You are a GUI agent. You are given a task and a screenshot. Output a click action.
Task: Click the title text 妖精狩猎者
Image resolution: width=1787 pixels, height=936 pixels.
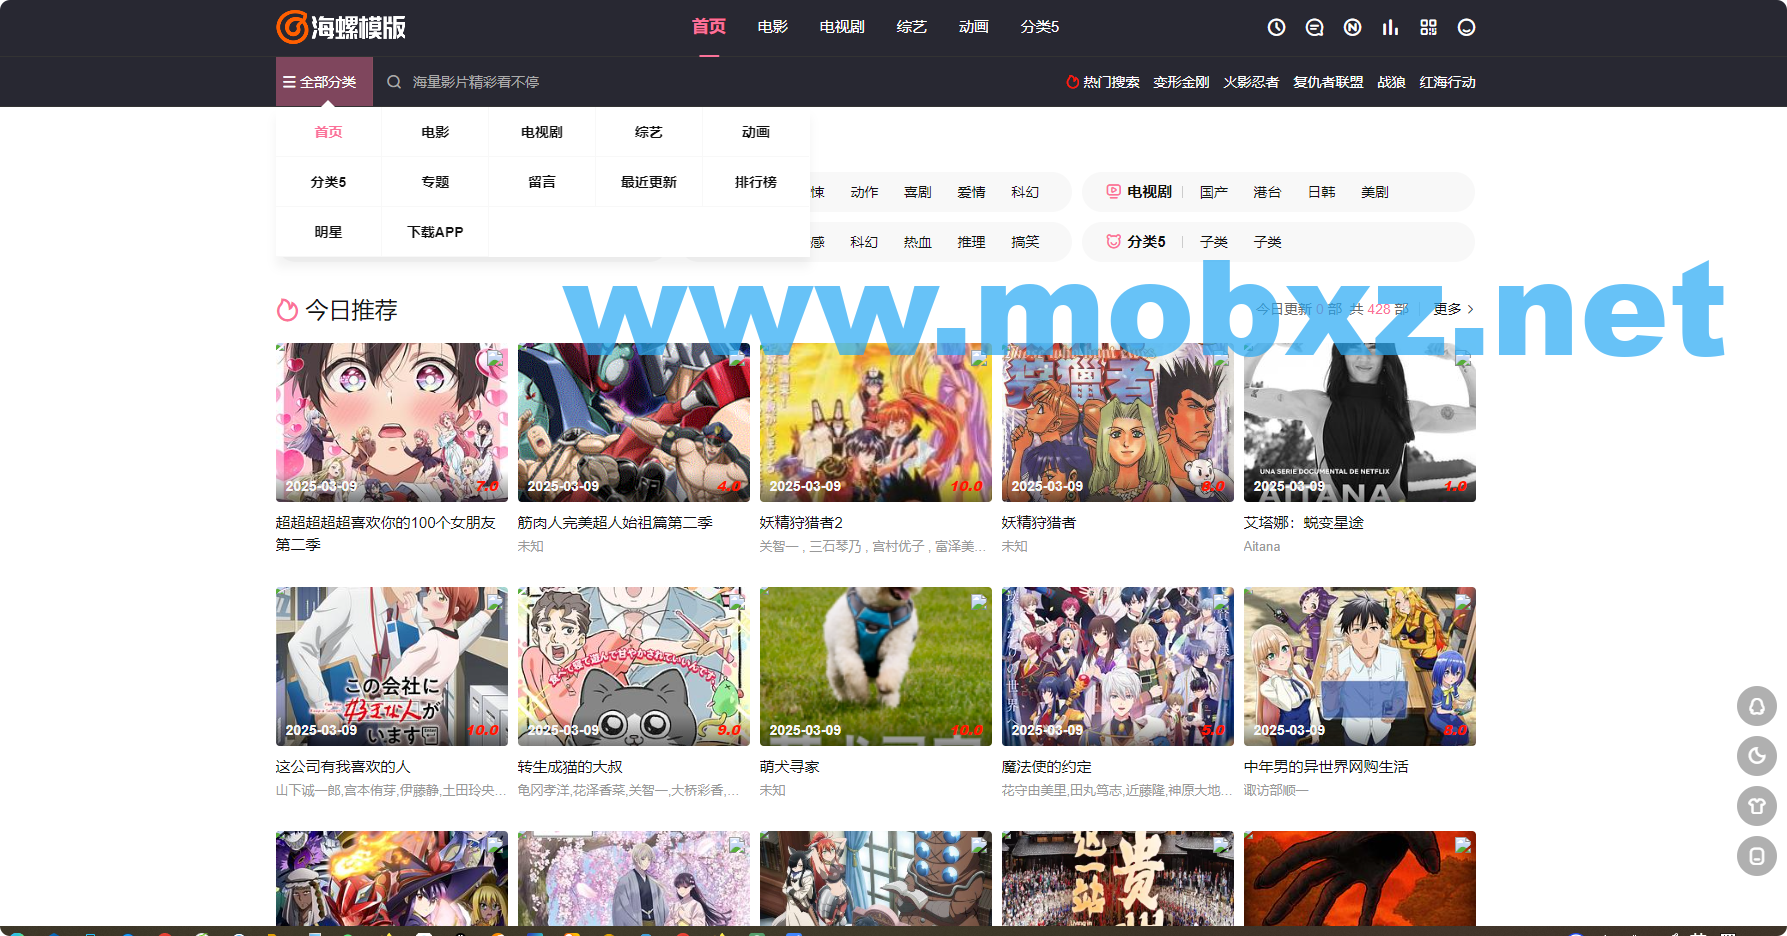pyautogui.click(x=1039, y=523)
